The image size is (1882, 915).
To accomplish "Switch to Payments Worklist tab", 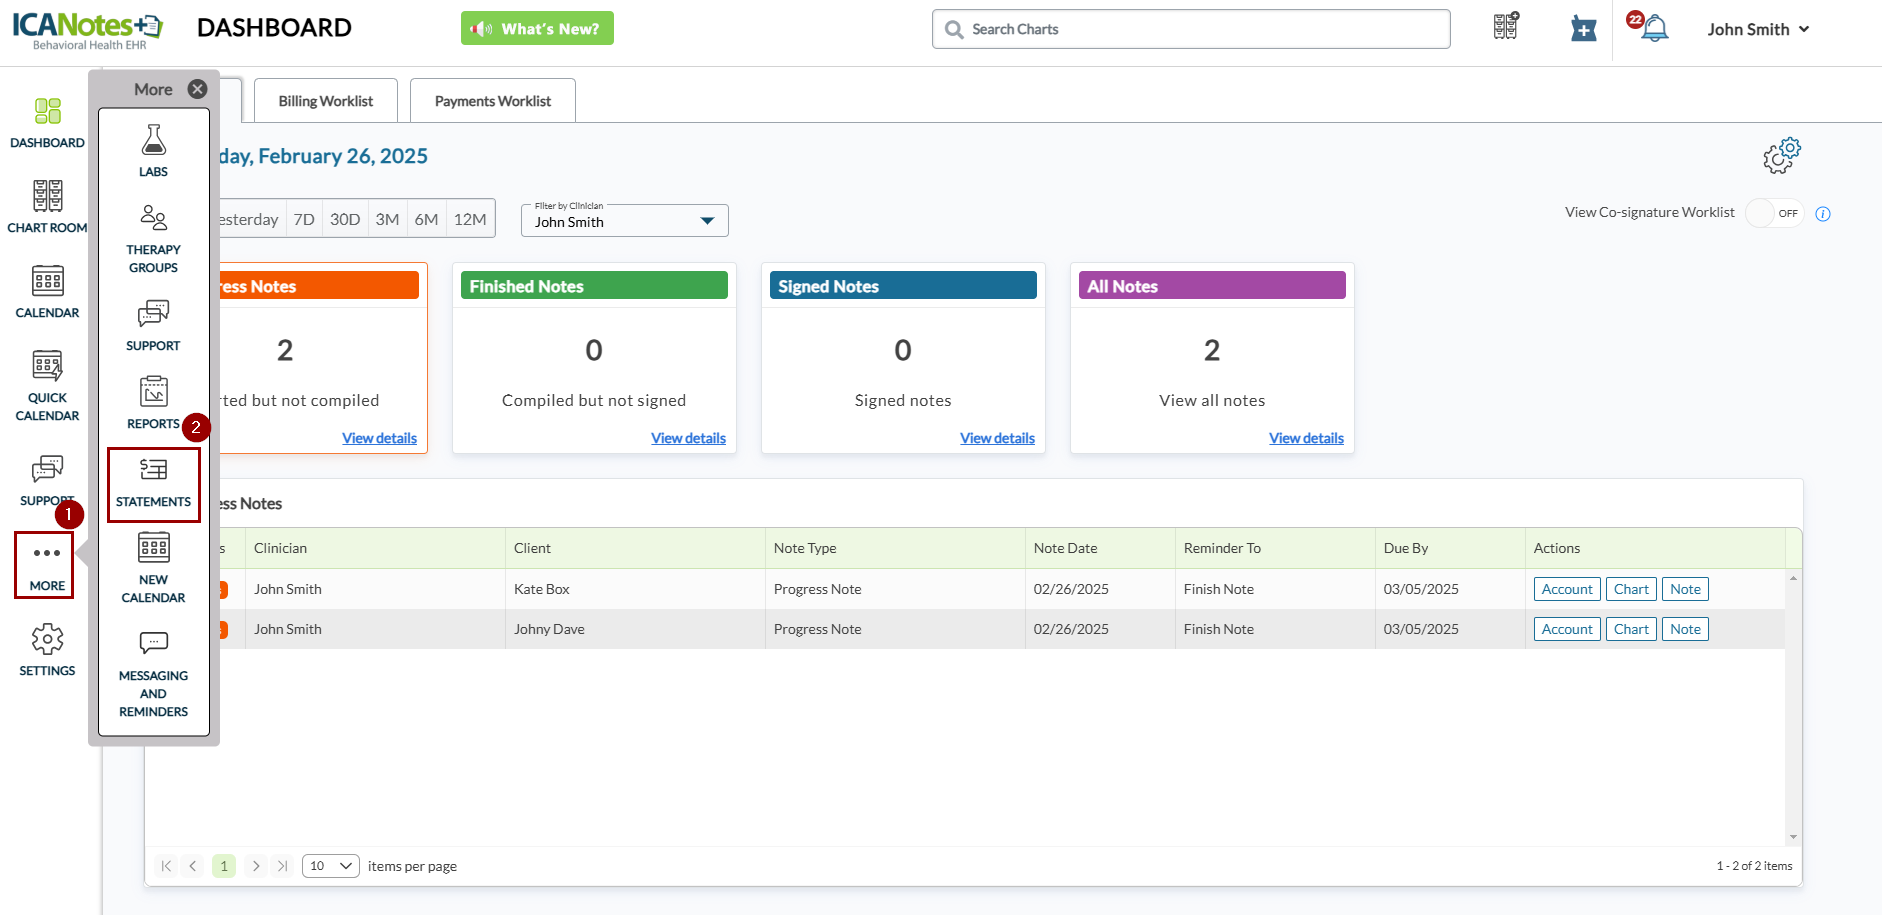I will [x=492, y=101].
